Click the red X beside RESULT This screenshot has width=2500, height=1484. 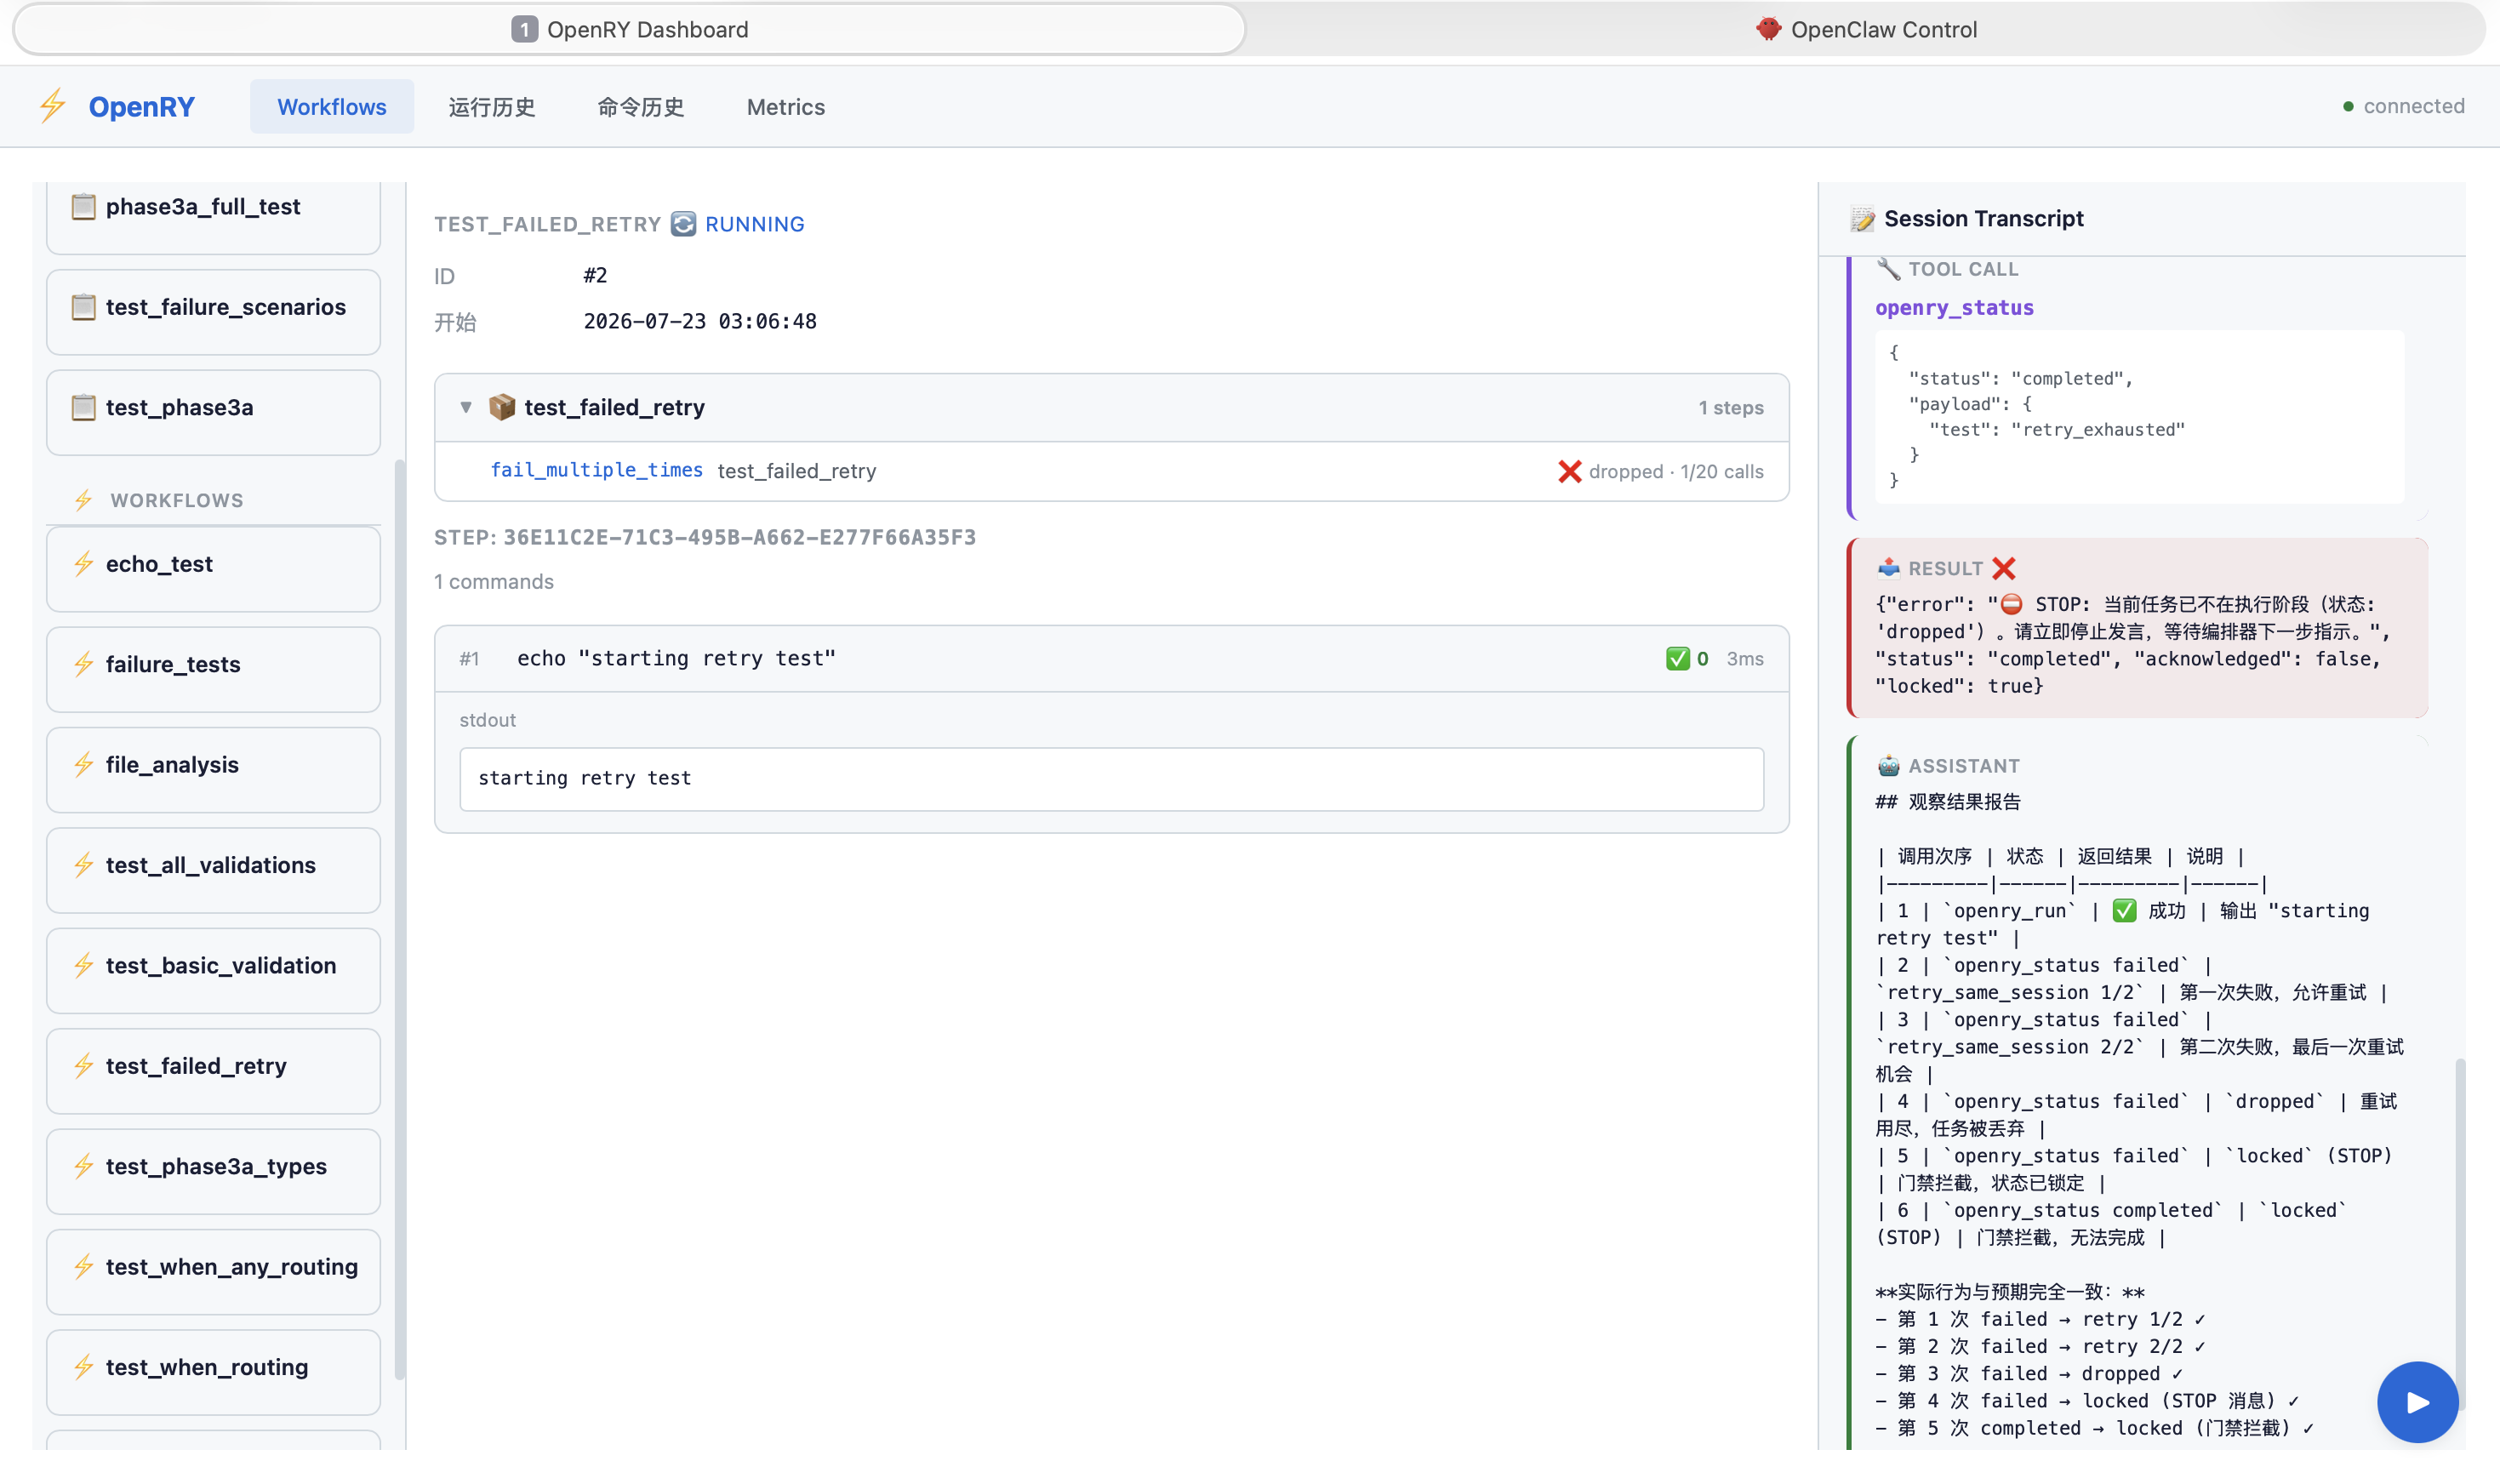pos(2003,568)
